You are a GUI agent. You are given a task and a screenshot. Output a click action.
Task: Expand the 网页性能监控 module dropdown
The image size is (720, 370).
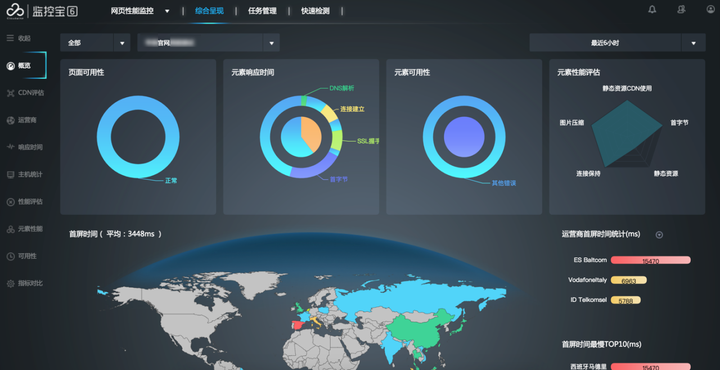click(x=167, y=11)
